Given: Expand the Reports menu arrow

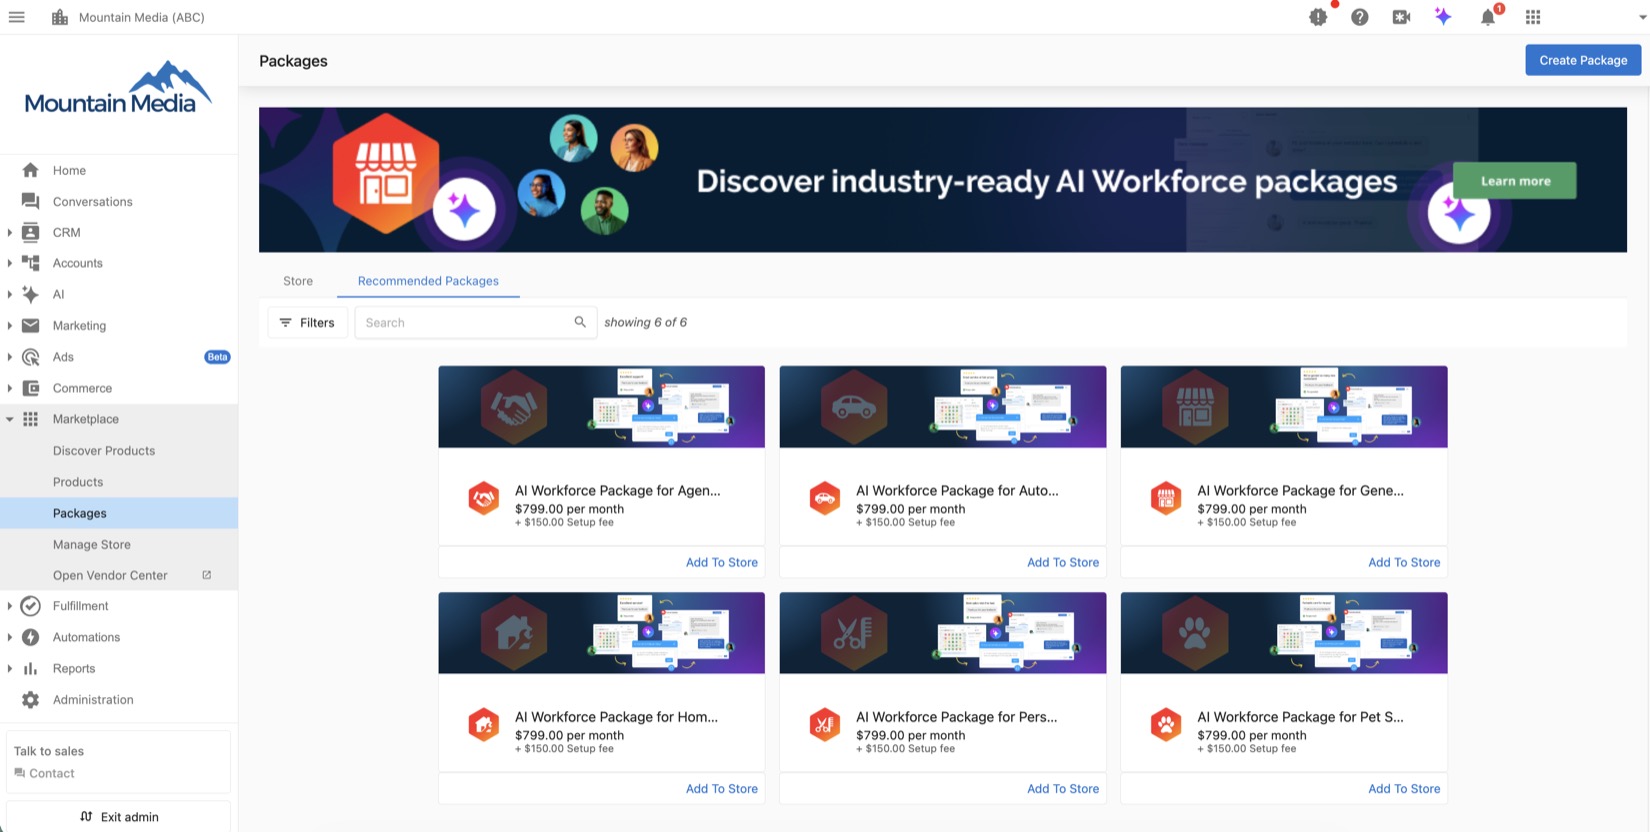Looking at the screenshot, I should click(x=10, y=668).
